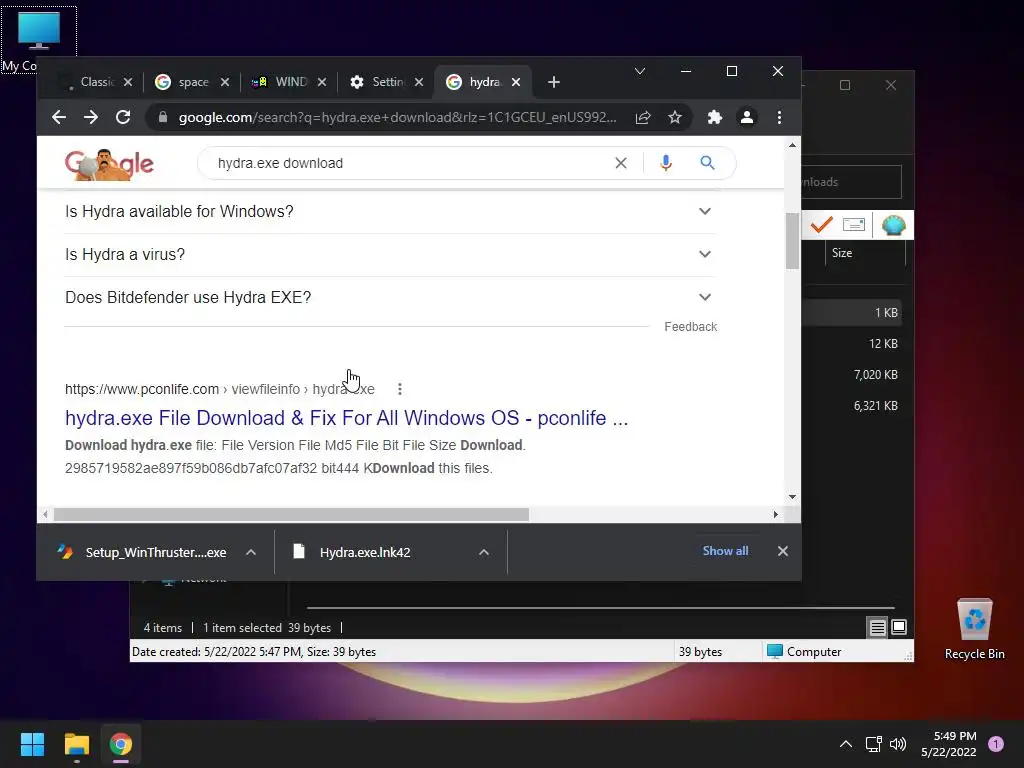1024x768 pixels.
Task: Clear the search box with the X
Action: 621,163
